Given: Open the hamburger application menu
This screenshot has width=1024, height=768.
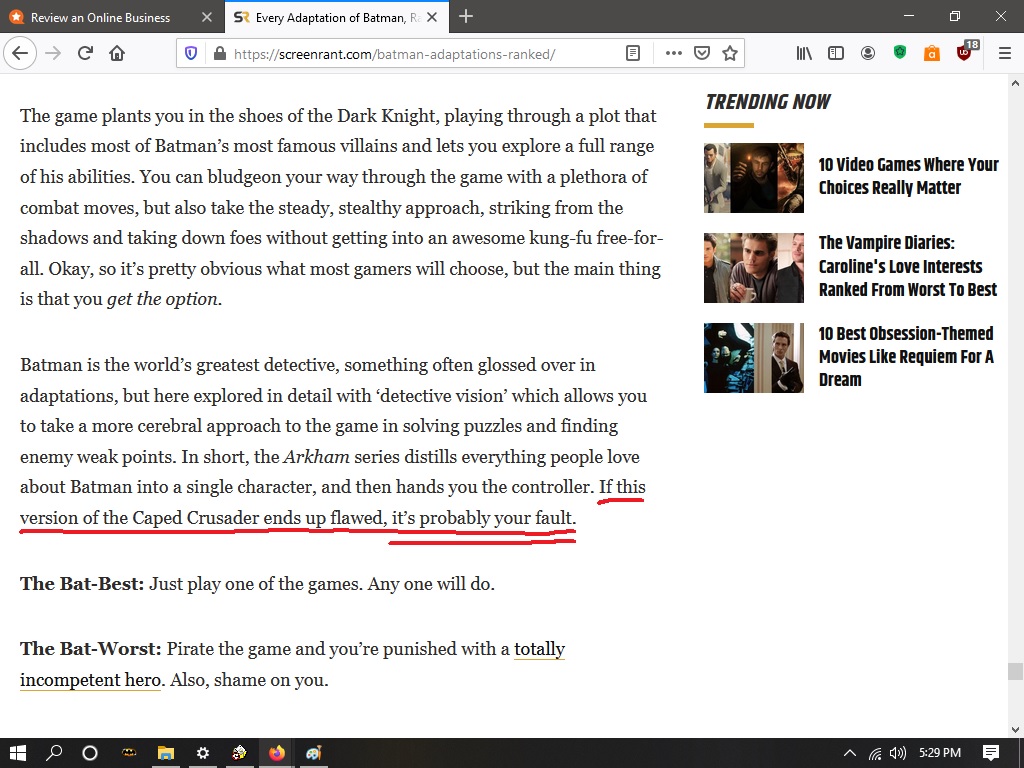Looking at the screenshot, I should click(1004, 53).
